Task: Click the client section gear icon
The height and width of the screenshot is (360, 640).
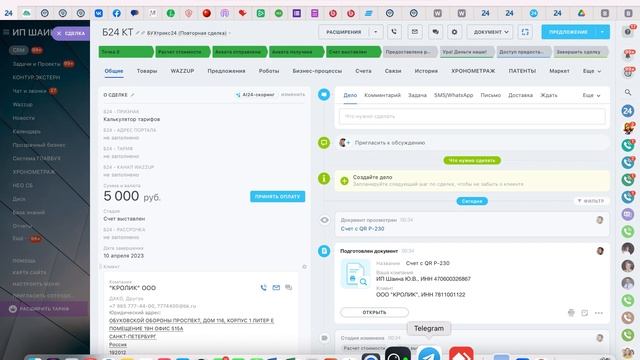Action: pyautogui.click(x=304, y=267)
